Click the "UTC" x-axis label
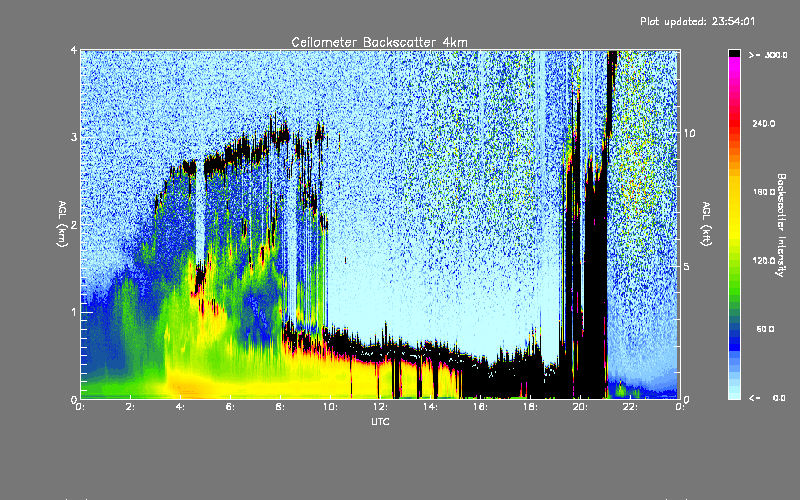Viewport: 800px width, 500px height. tap(380, 421)
